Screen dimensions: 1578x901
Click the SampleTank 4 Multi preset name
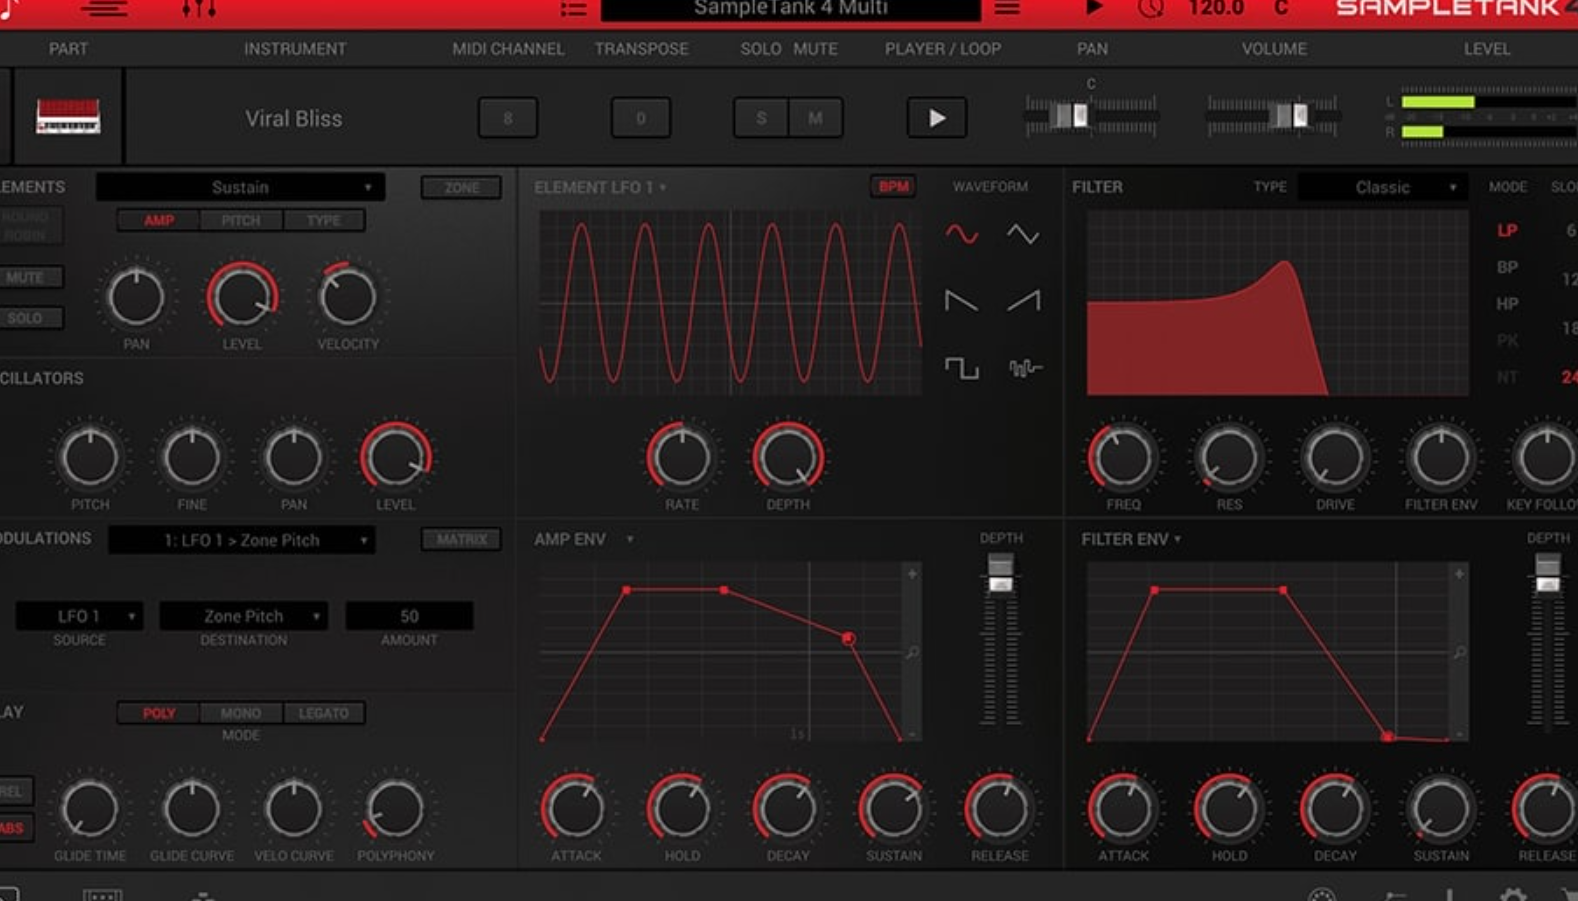pyautogui.click(x=790, y=9)
